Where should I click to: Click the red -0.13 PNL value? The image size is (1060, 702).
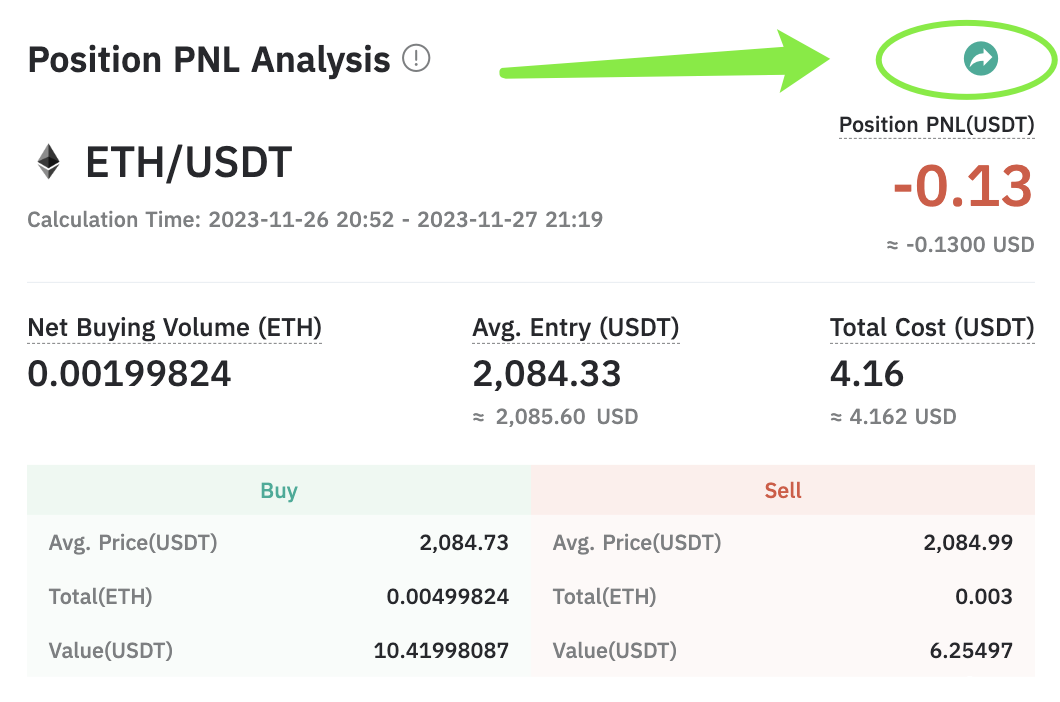(963, 187)
